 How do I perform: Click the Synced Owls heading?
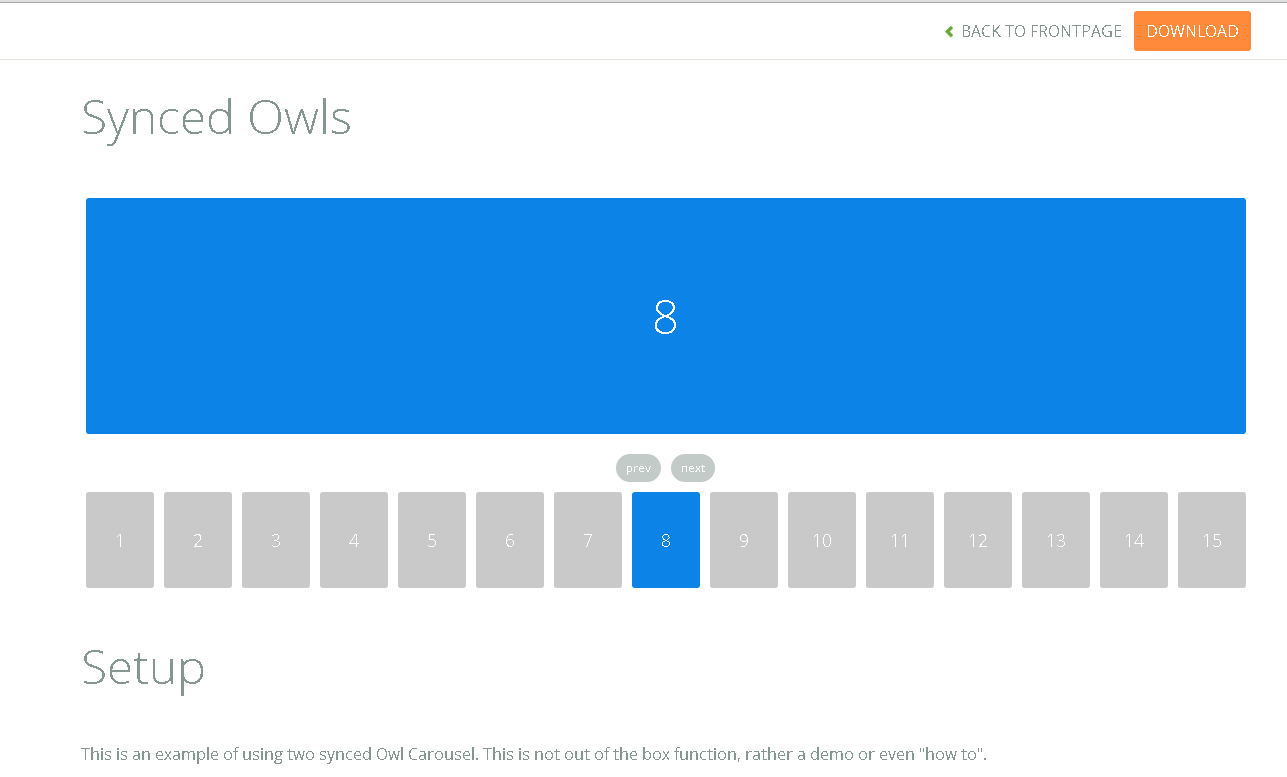216,118
